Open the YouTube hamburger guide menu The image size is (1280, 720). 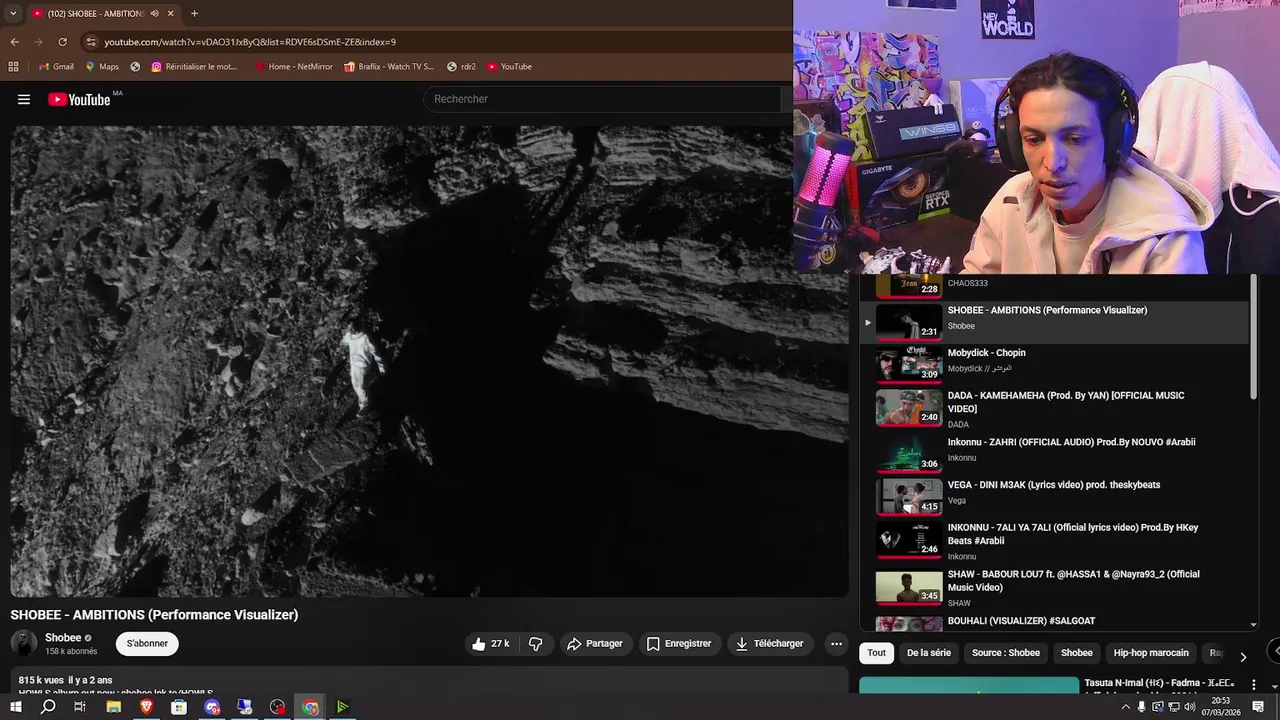tap(24, 99)
